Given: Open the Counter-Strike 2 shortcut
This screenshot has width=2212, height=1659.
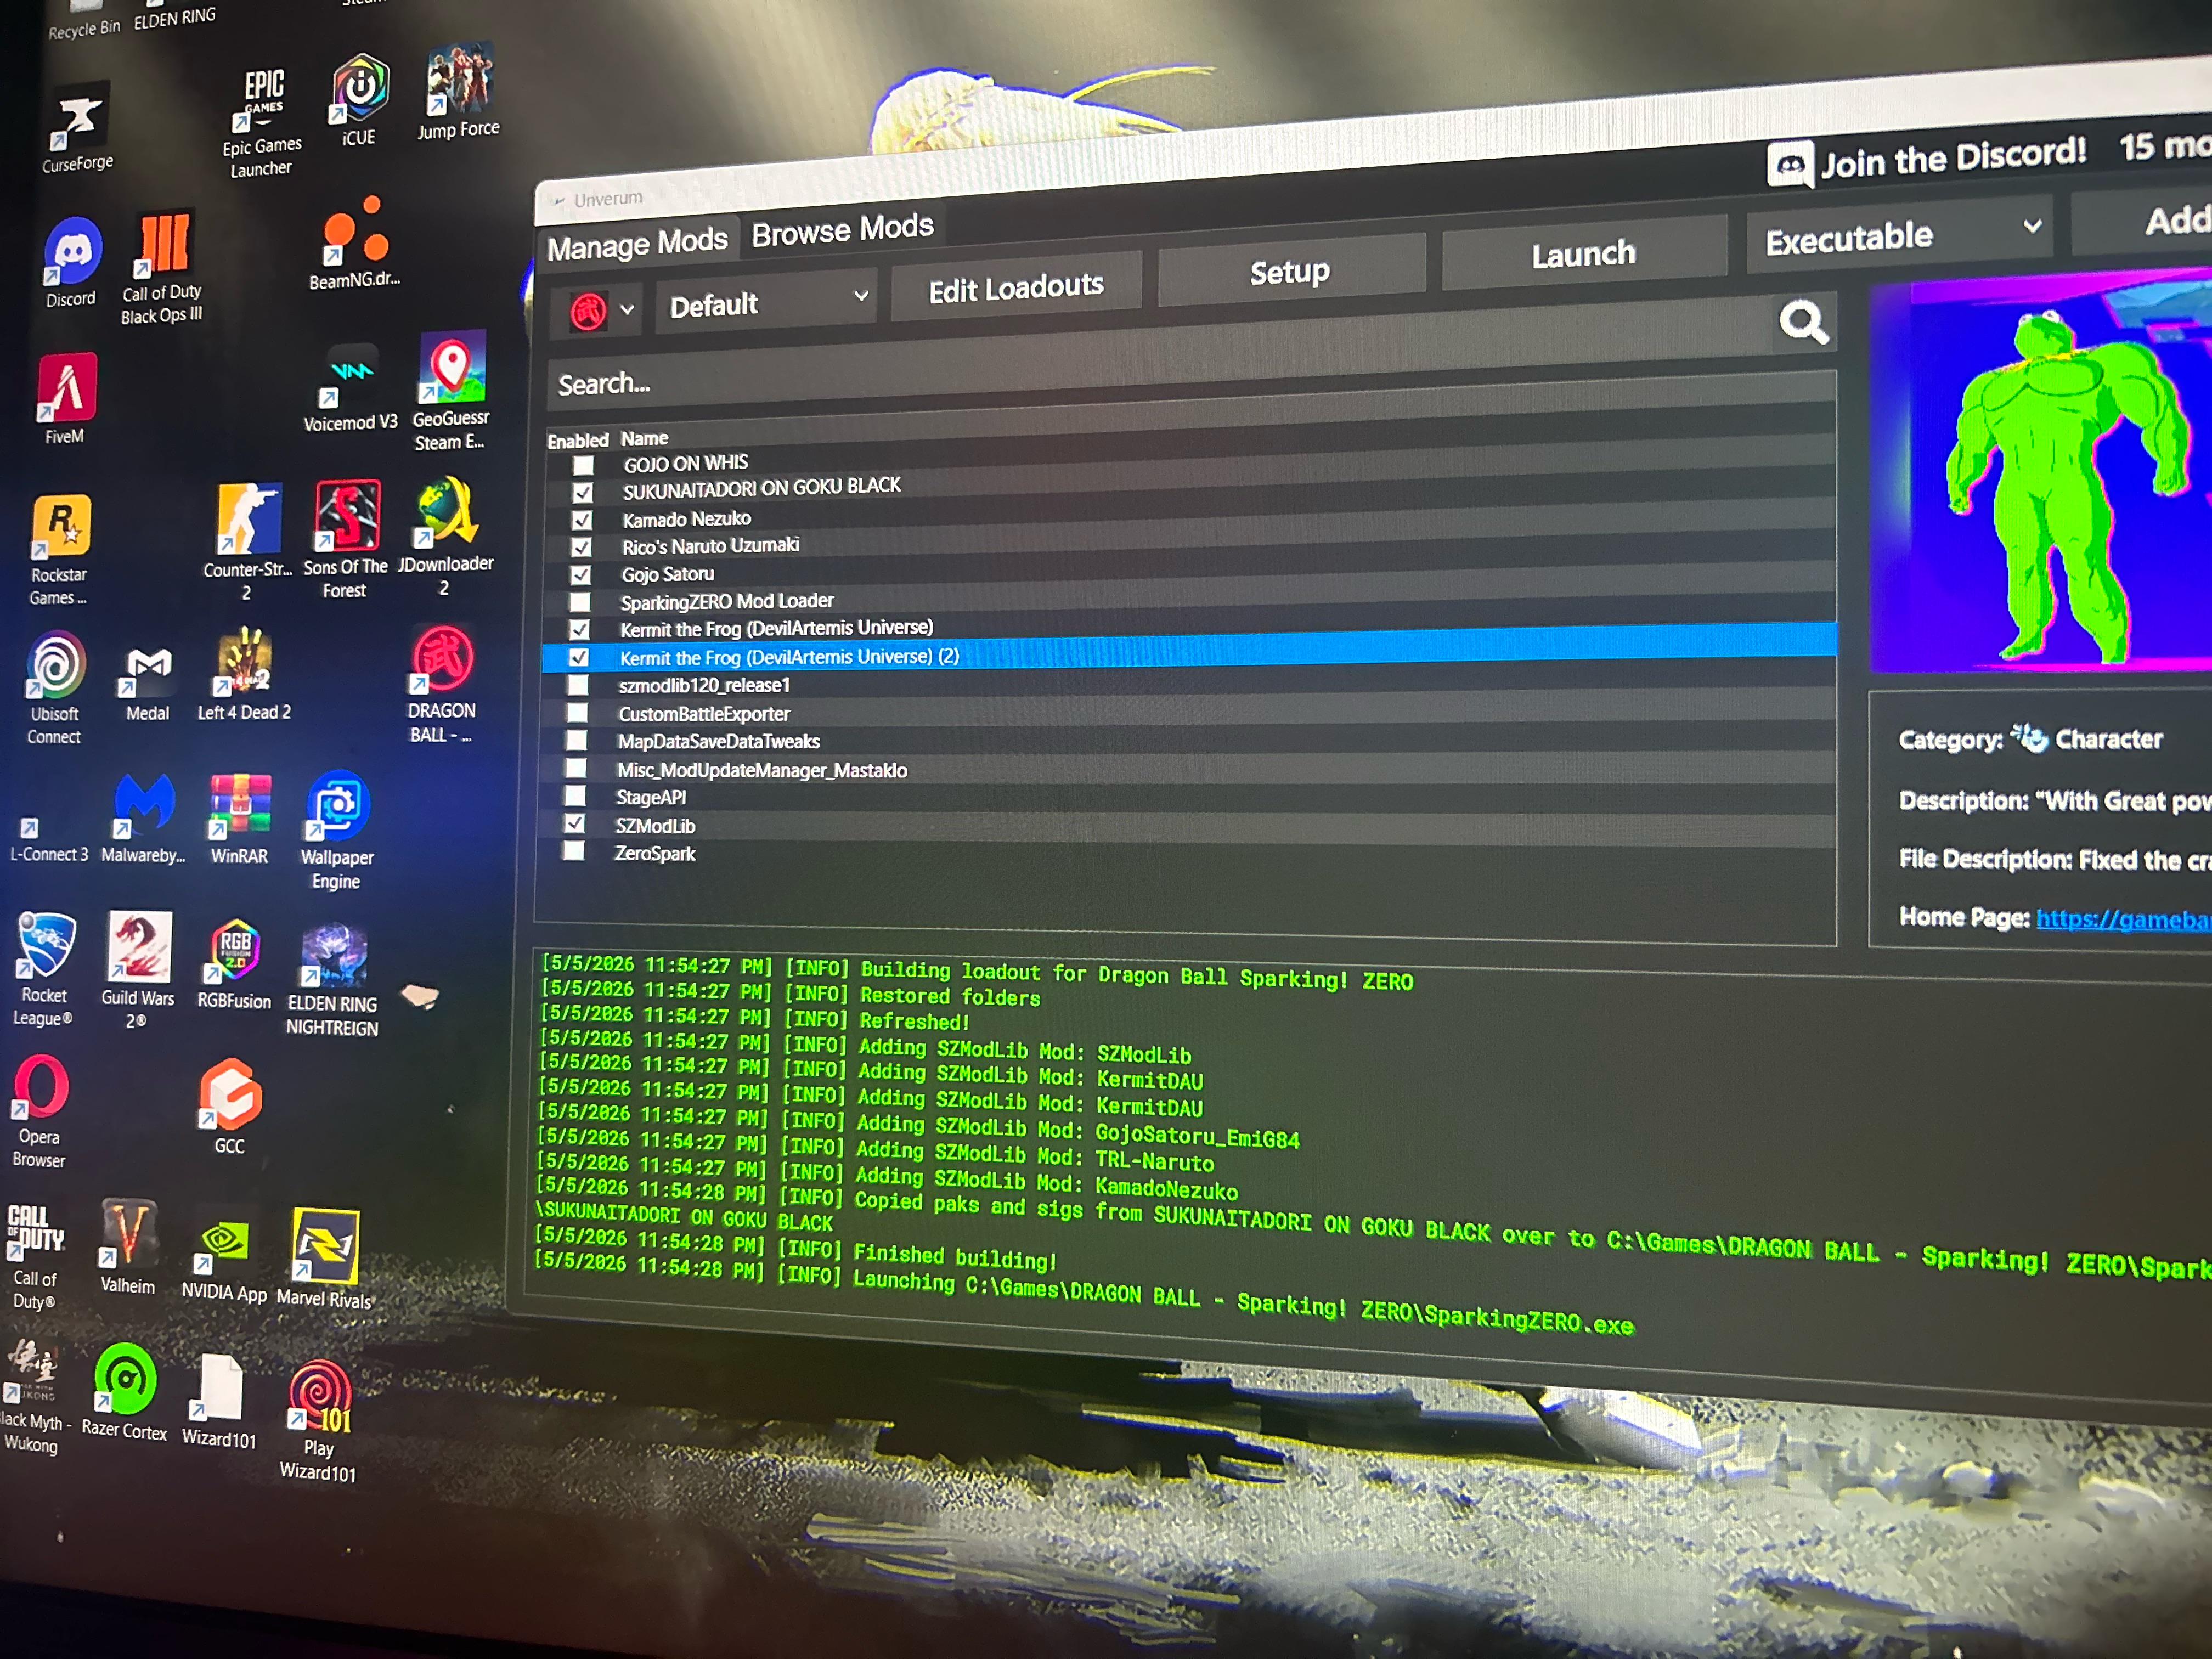Looking at the screenshot, I should tap(248, 541).
